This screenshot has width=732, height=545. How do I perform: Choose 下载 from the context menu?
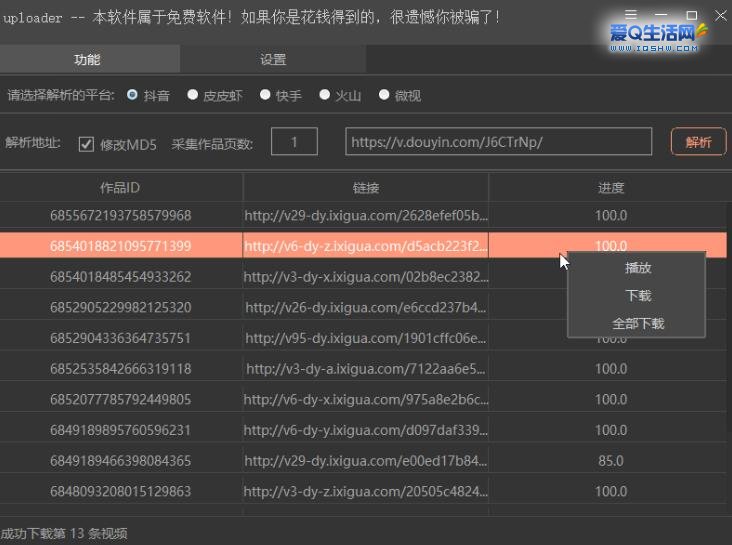point(638,295)
